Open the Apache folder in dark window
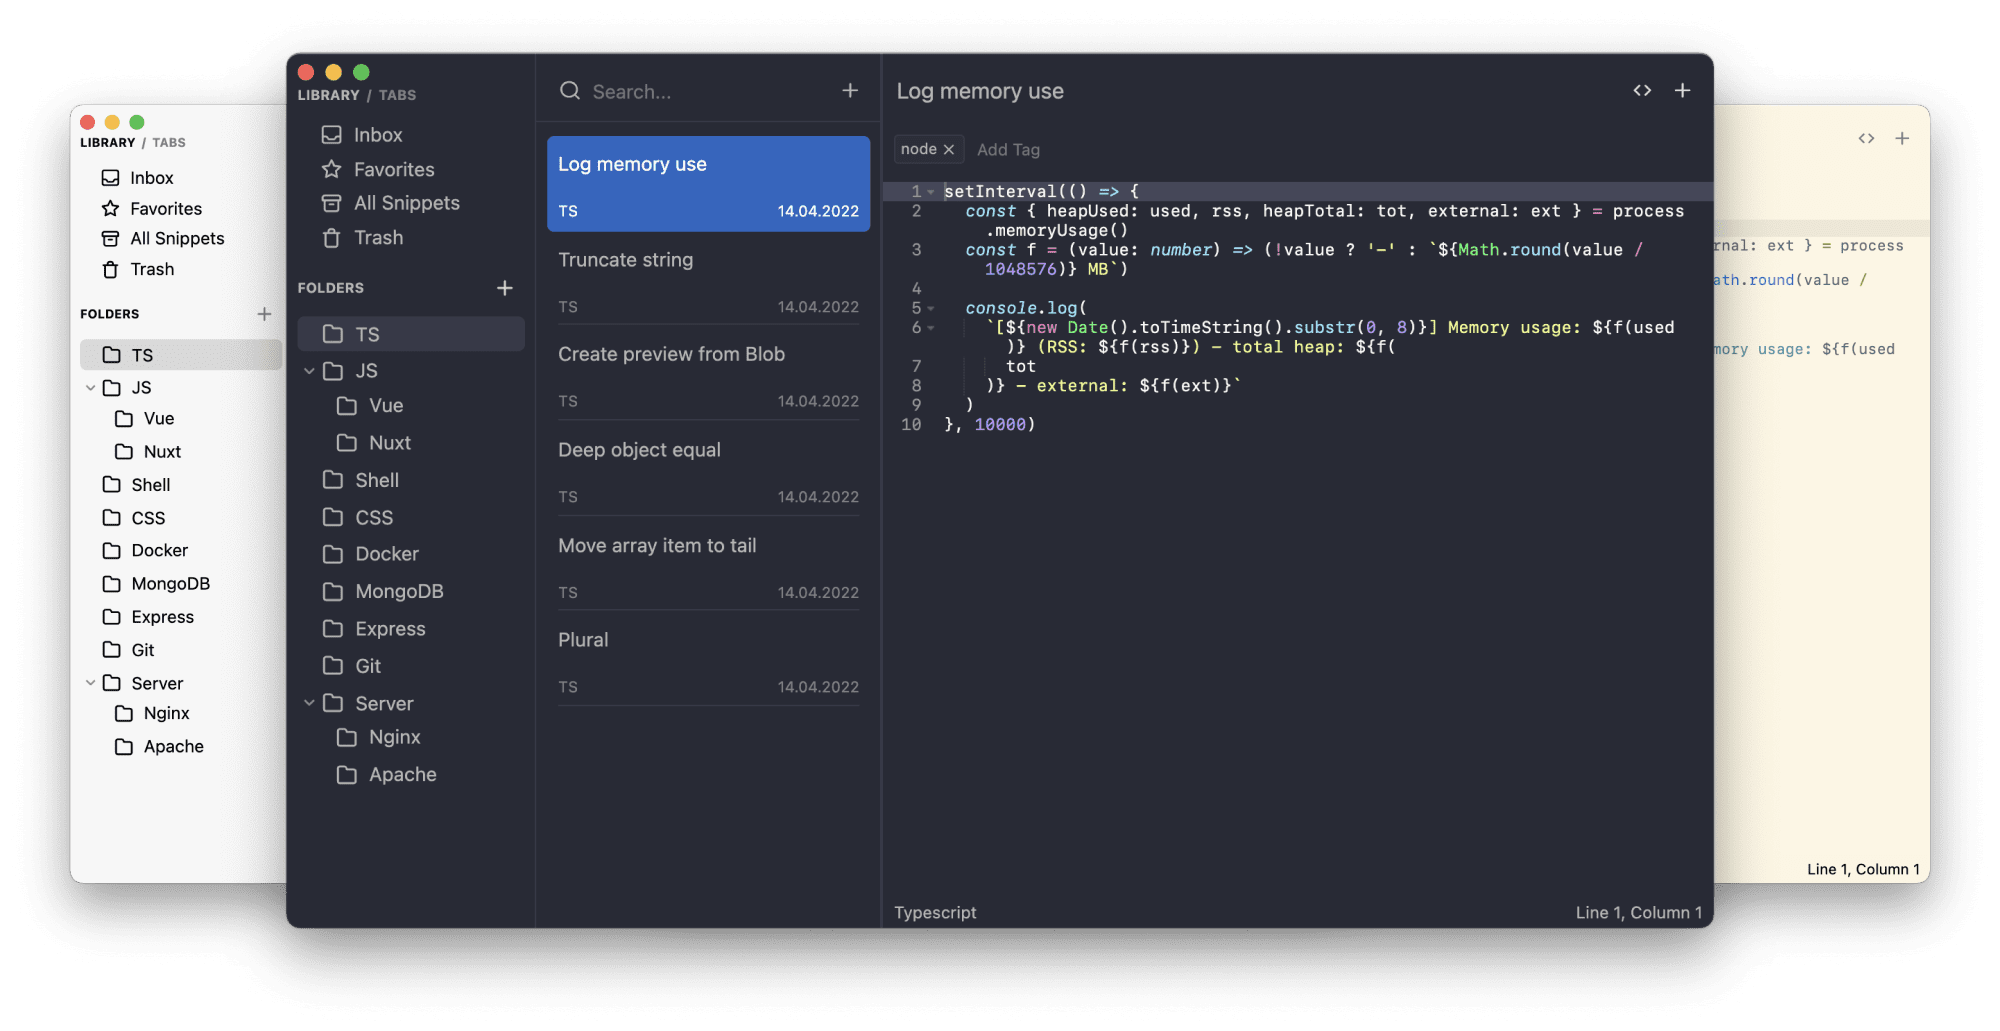The height and width of the screenshot is (1031, 2000). 387,775
